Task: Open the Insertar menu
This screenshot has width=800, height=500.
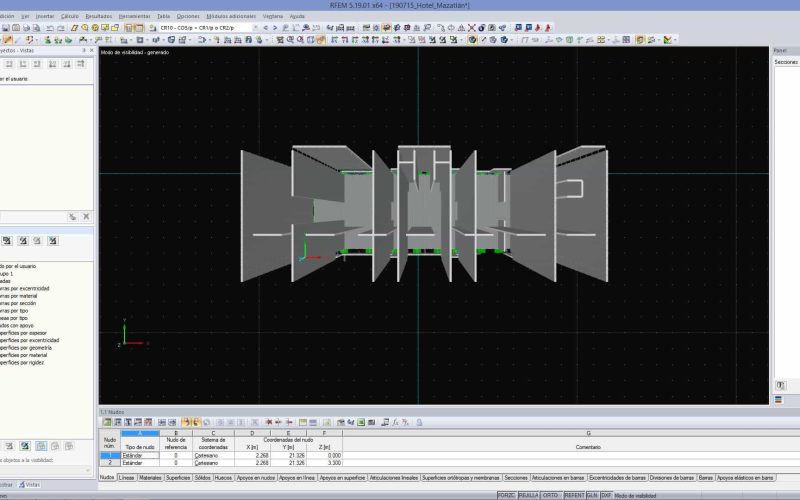Action: pyautogui.click(x=44, y=16)
